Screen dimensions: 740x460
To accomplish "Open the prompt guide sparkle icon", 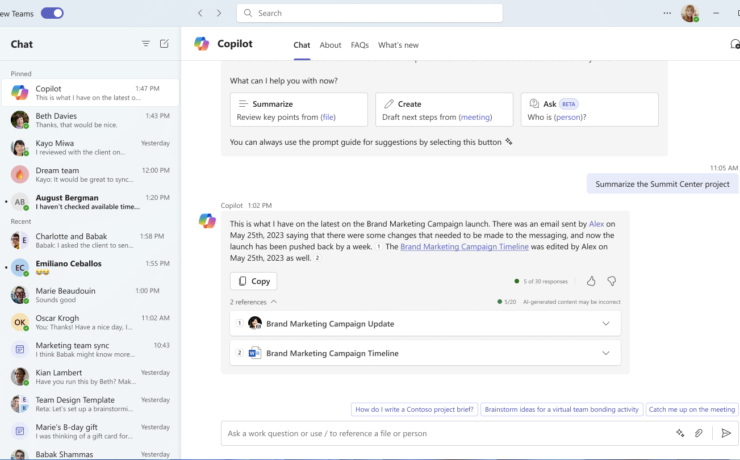I will (679, 433).
